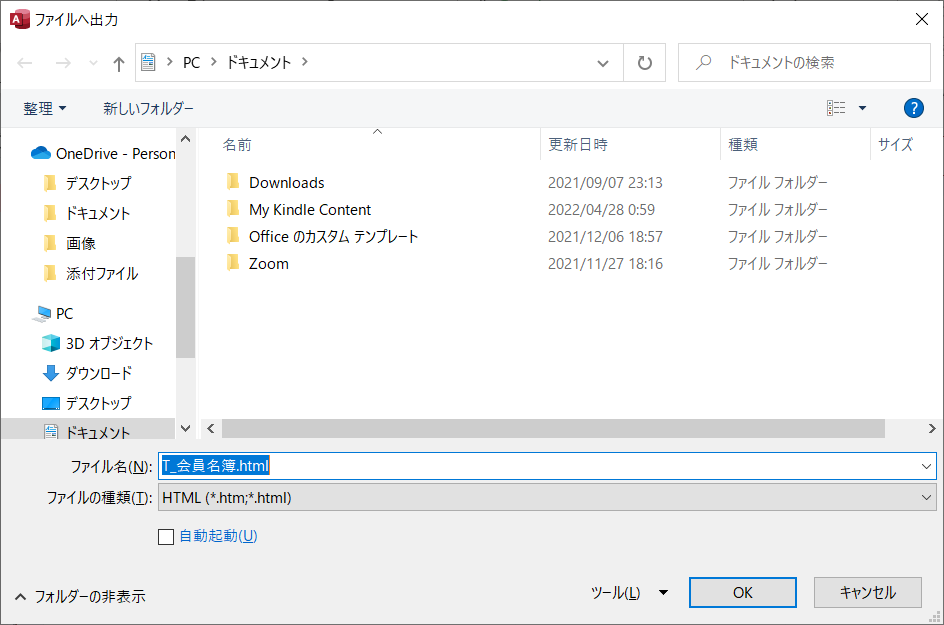This screenshot has width=944, height=625.
Task: Click the Access icon in the title bar
Action: point(17,18)
